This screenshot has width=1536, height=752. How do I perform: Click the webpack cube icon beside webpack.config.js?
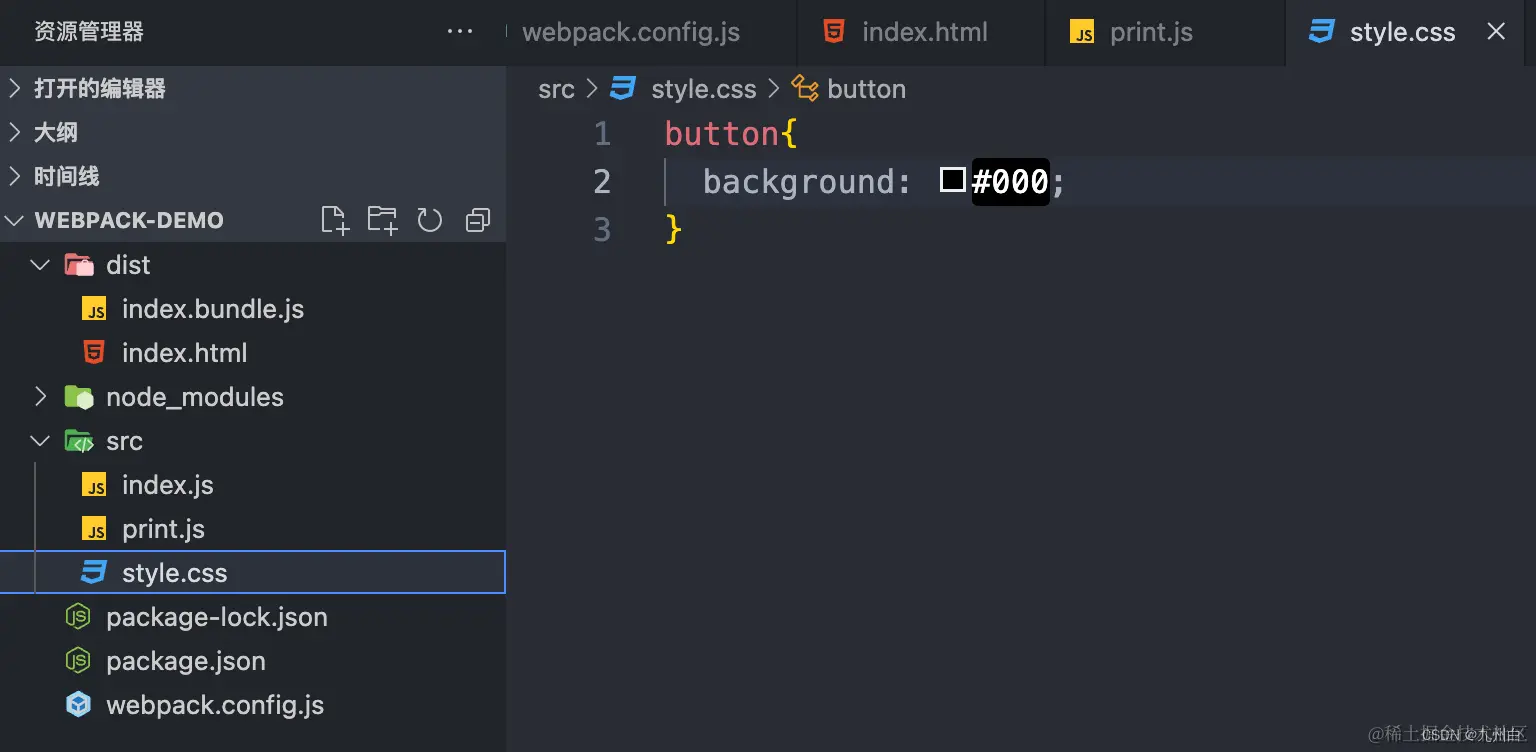(x=78, y=705)
